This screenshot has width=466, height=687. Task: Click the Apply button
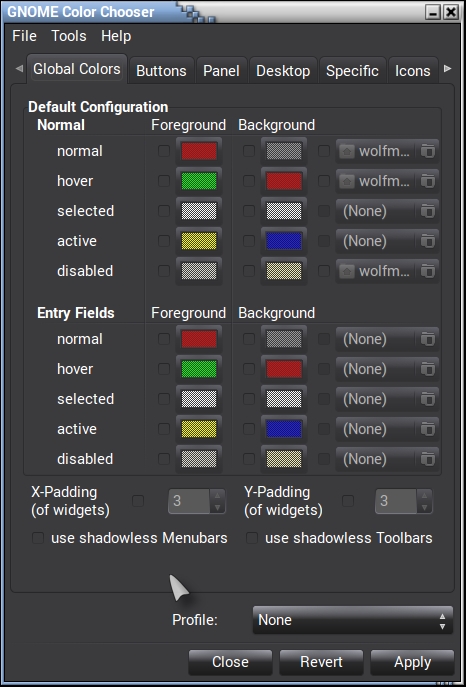(413, 662)
